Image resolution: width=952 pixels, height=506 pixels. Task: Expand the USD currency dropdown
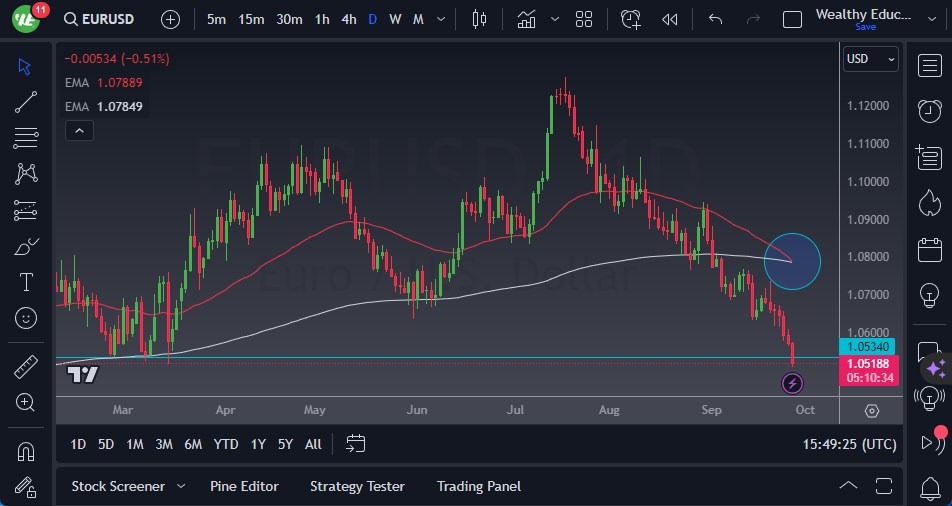[x=870, y=59]
